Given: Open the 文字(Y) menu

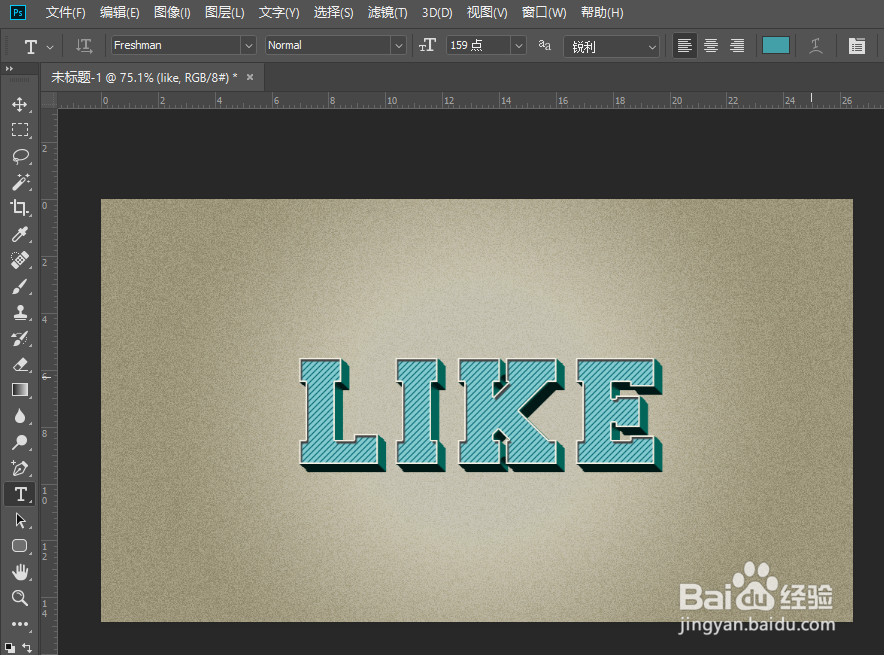Looking at the screenshot, I should pos(279,12).
